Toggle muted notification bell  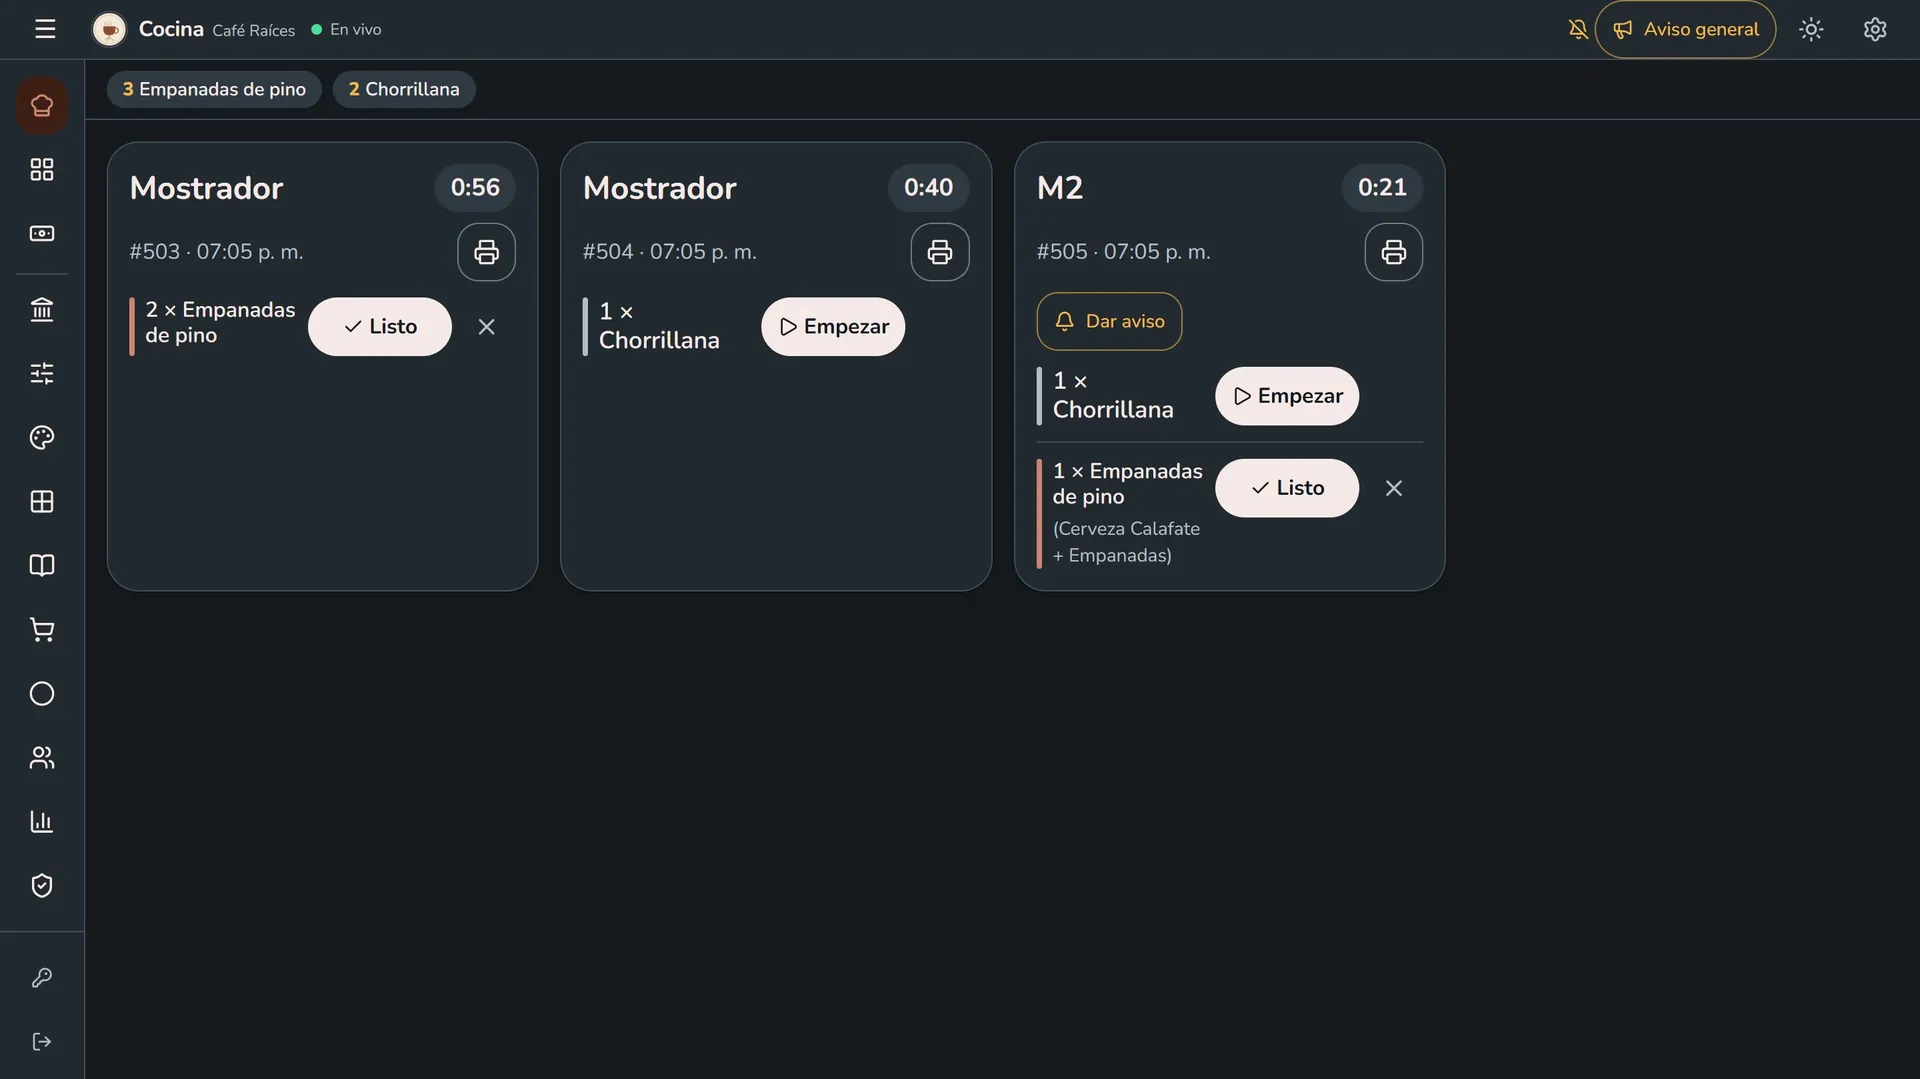[x=1578, y=29]
